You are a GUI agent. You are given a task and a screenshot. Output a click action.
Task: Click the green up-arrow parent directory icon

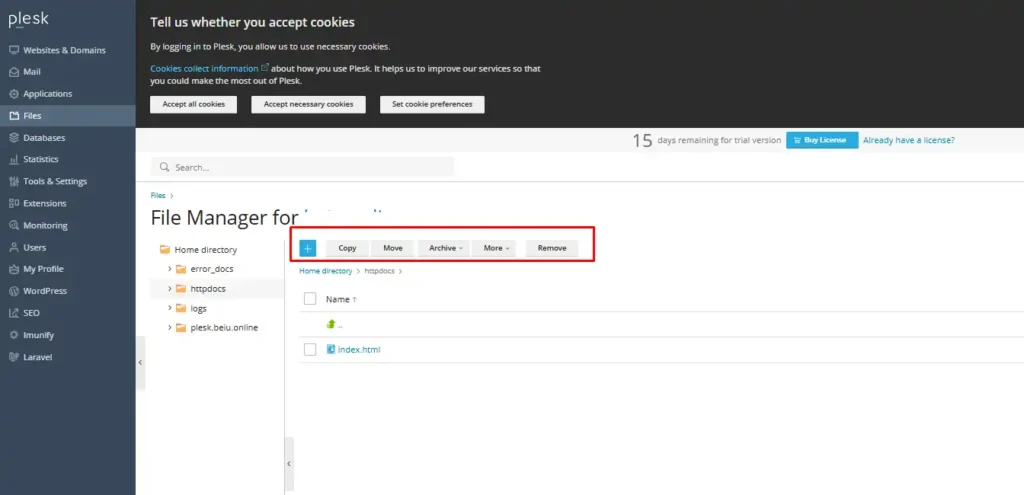click(330, 324)
